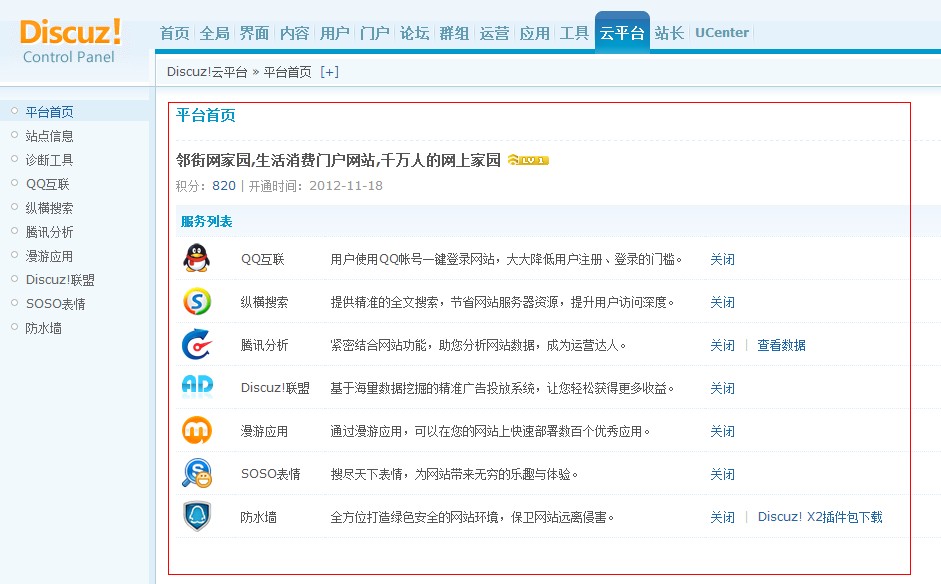Open the 群组 top menu

454,33
